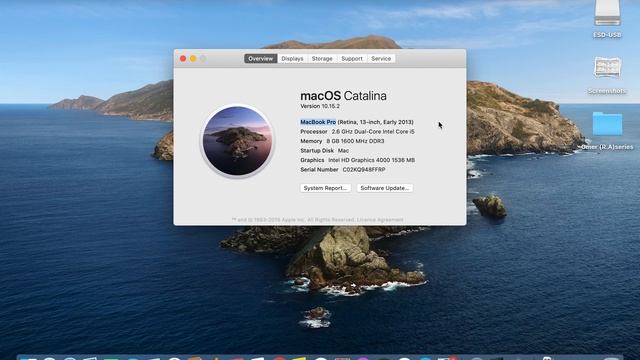Image resolution: width=640 pixels, height=360 pixels.
Task: Open the ESD-USB drive icon on desktop
Action: pyautogui.click(x=607, y=13)
